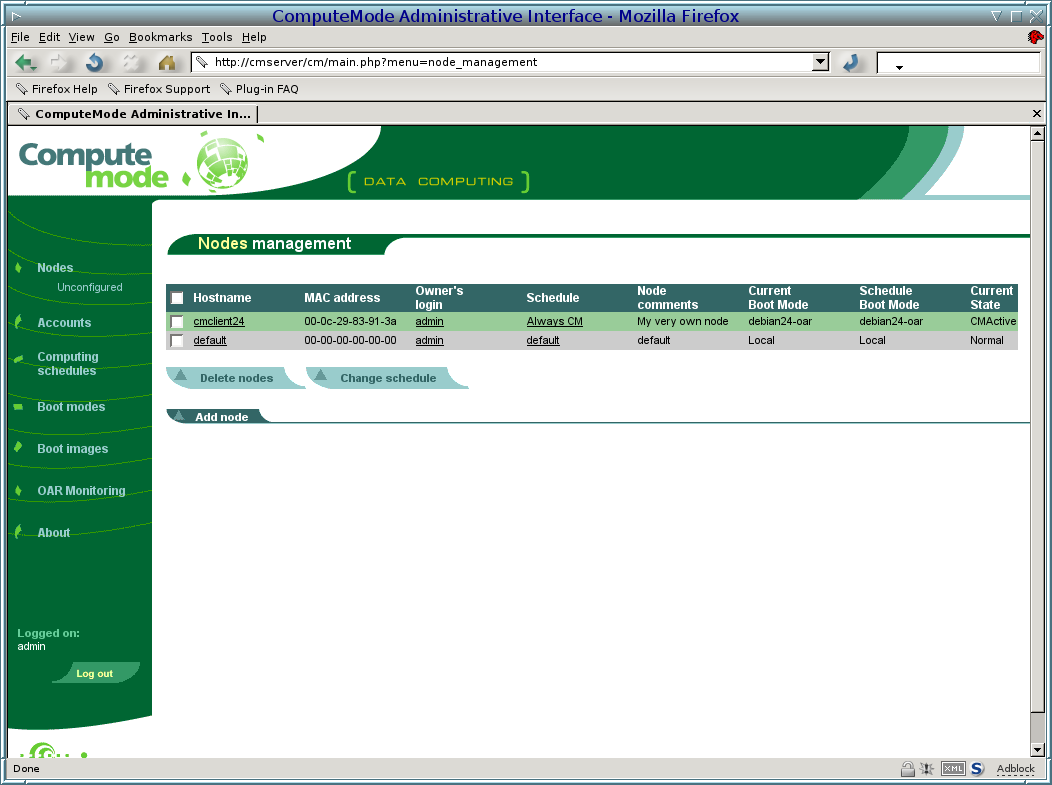Screen dimensions: 1052x785
Task: Click the padlock icon in the status bar
Action: click(907, 768)
